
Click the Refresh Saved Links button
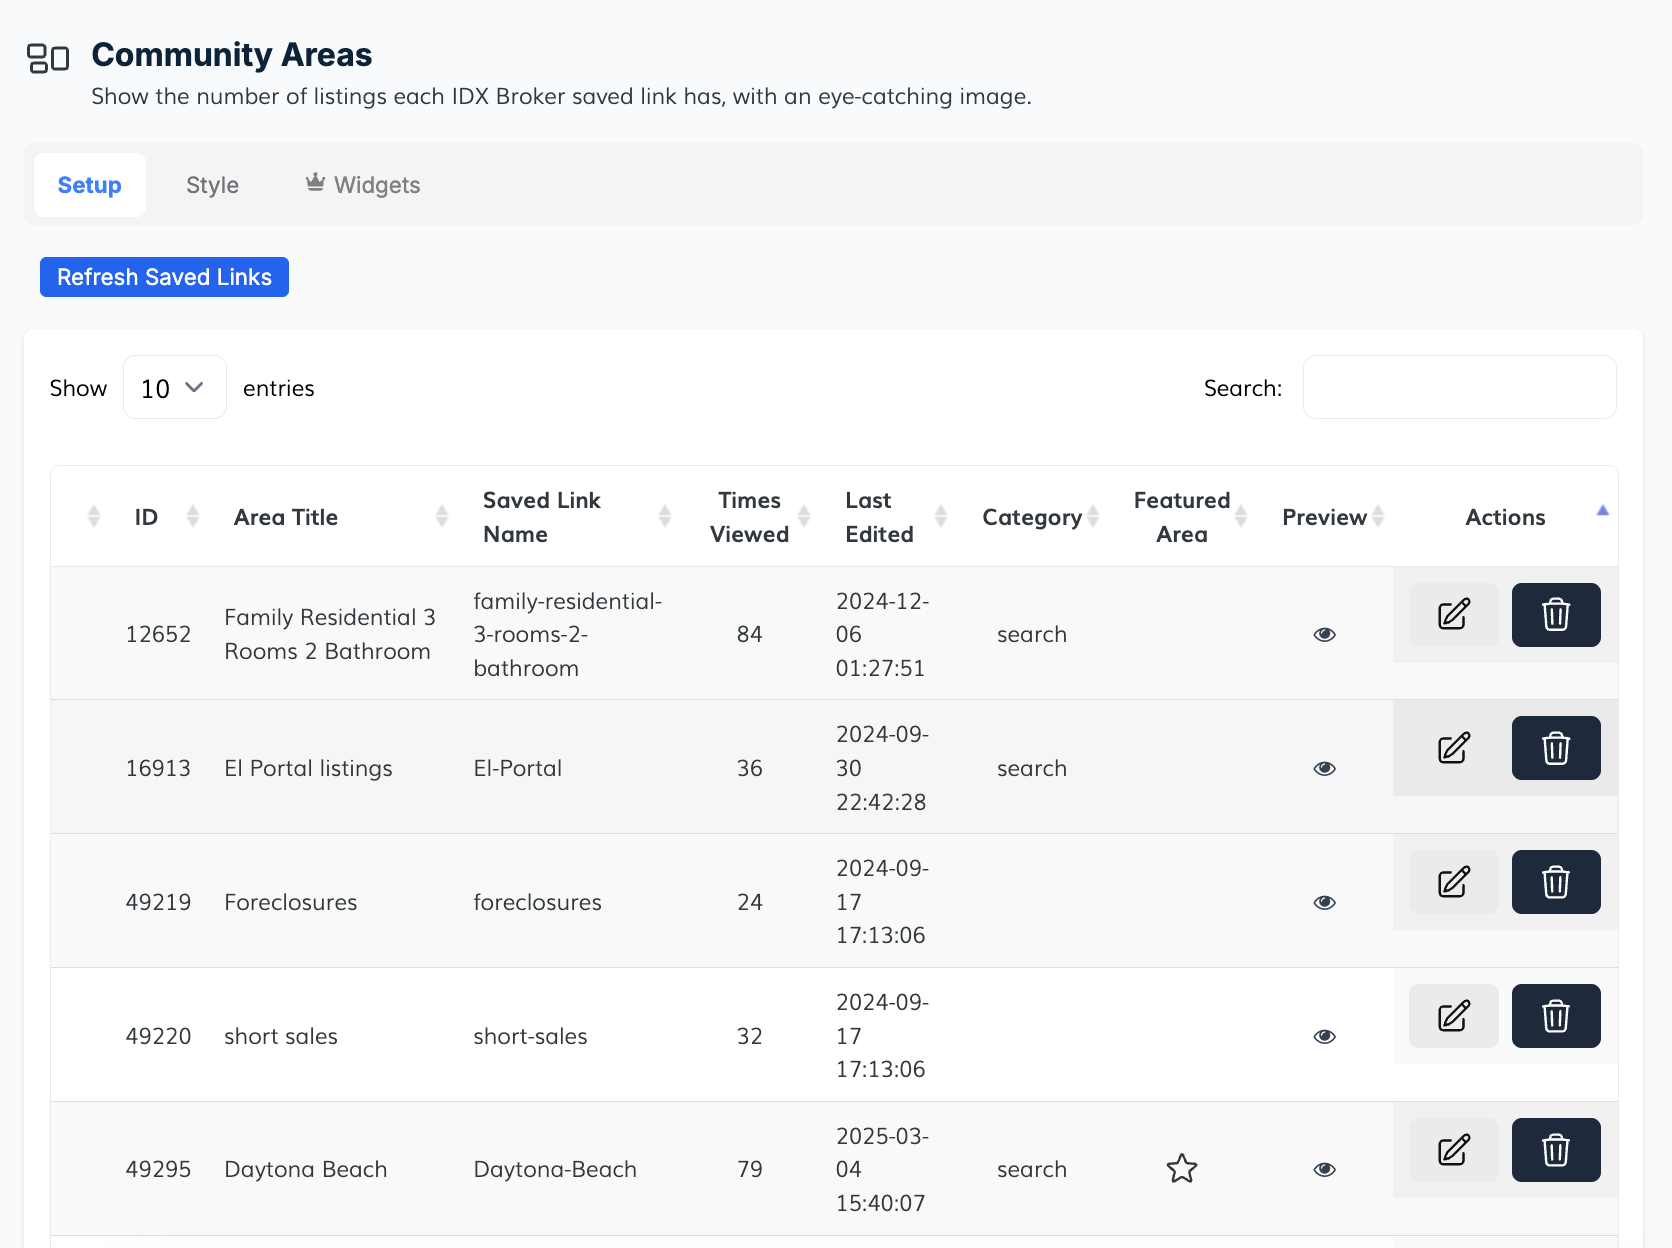(x=164, y=277)
